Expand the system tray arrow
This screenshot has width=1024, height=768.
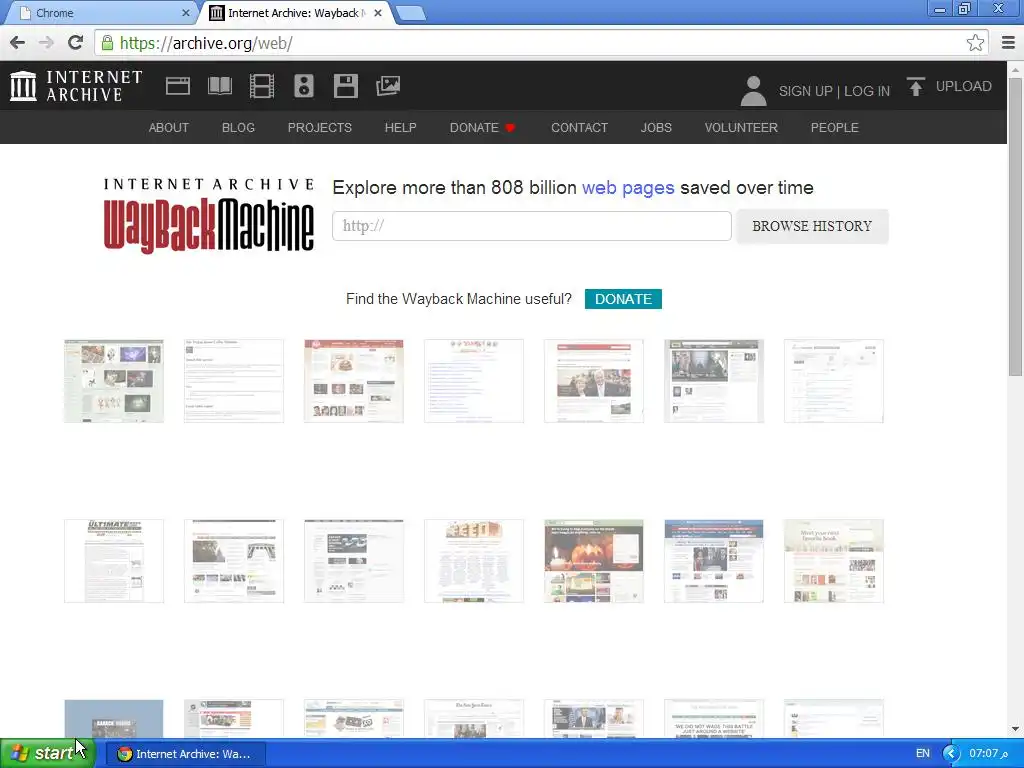coord(950,754)
